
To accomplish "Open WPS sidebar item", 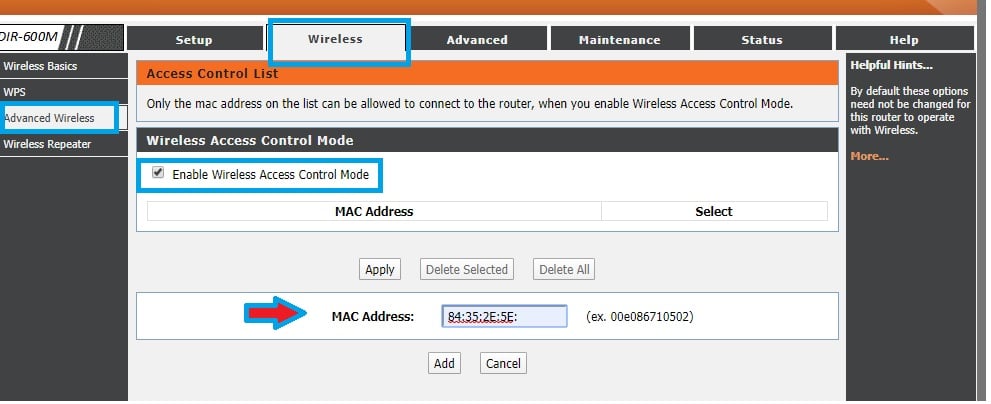I will (x=15, y=92).
